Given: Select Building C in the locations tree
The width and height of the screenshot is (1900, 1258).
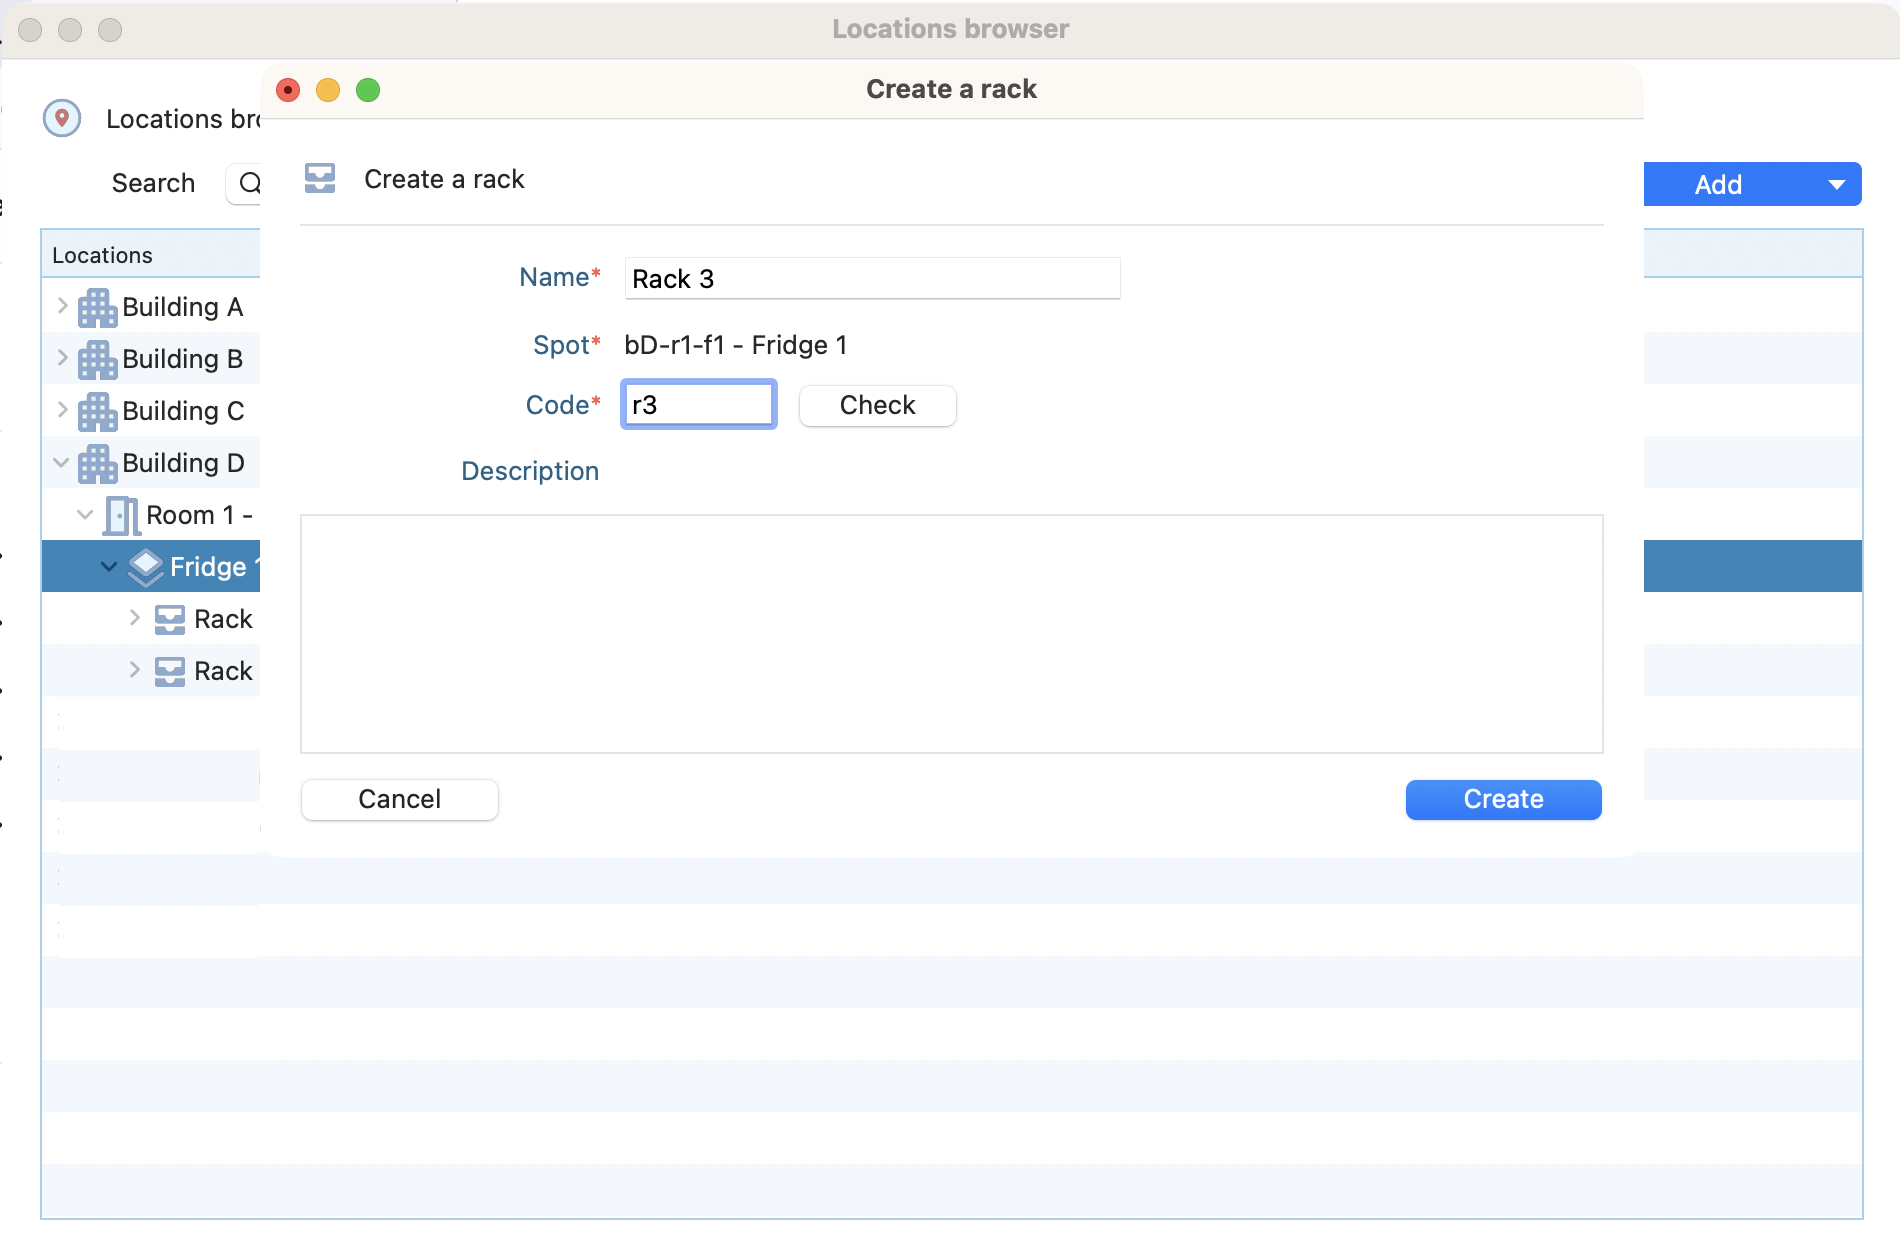Looking at the screenshot, I should [183, 411].
